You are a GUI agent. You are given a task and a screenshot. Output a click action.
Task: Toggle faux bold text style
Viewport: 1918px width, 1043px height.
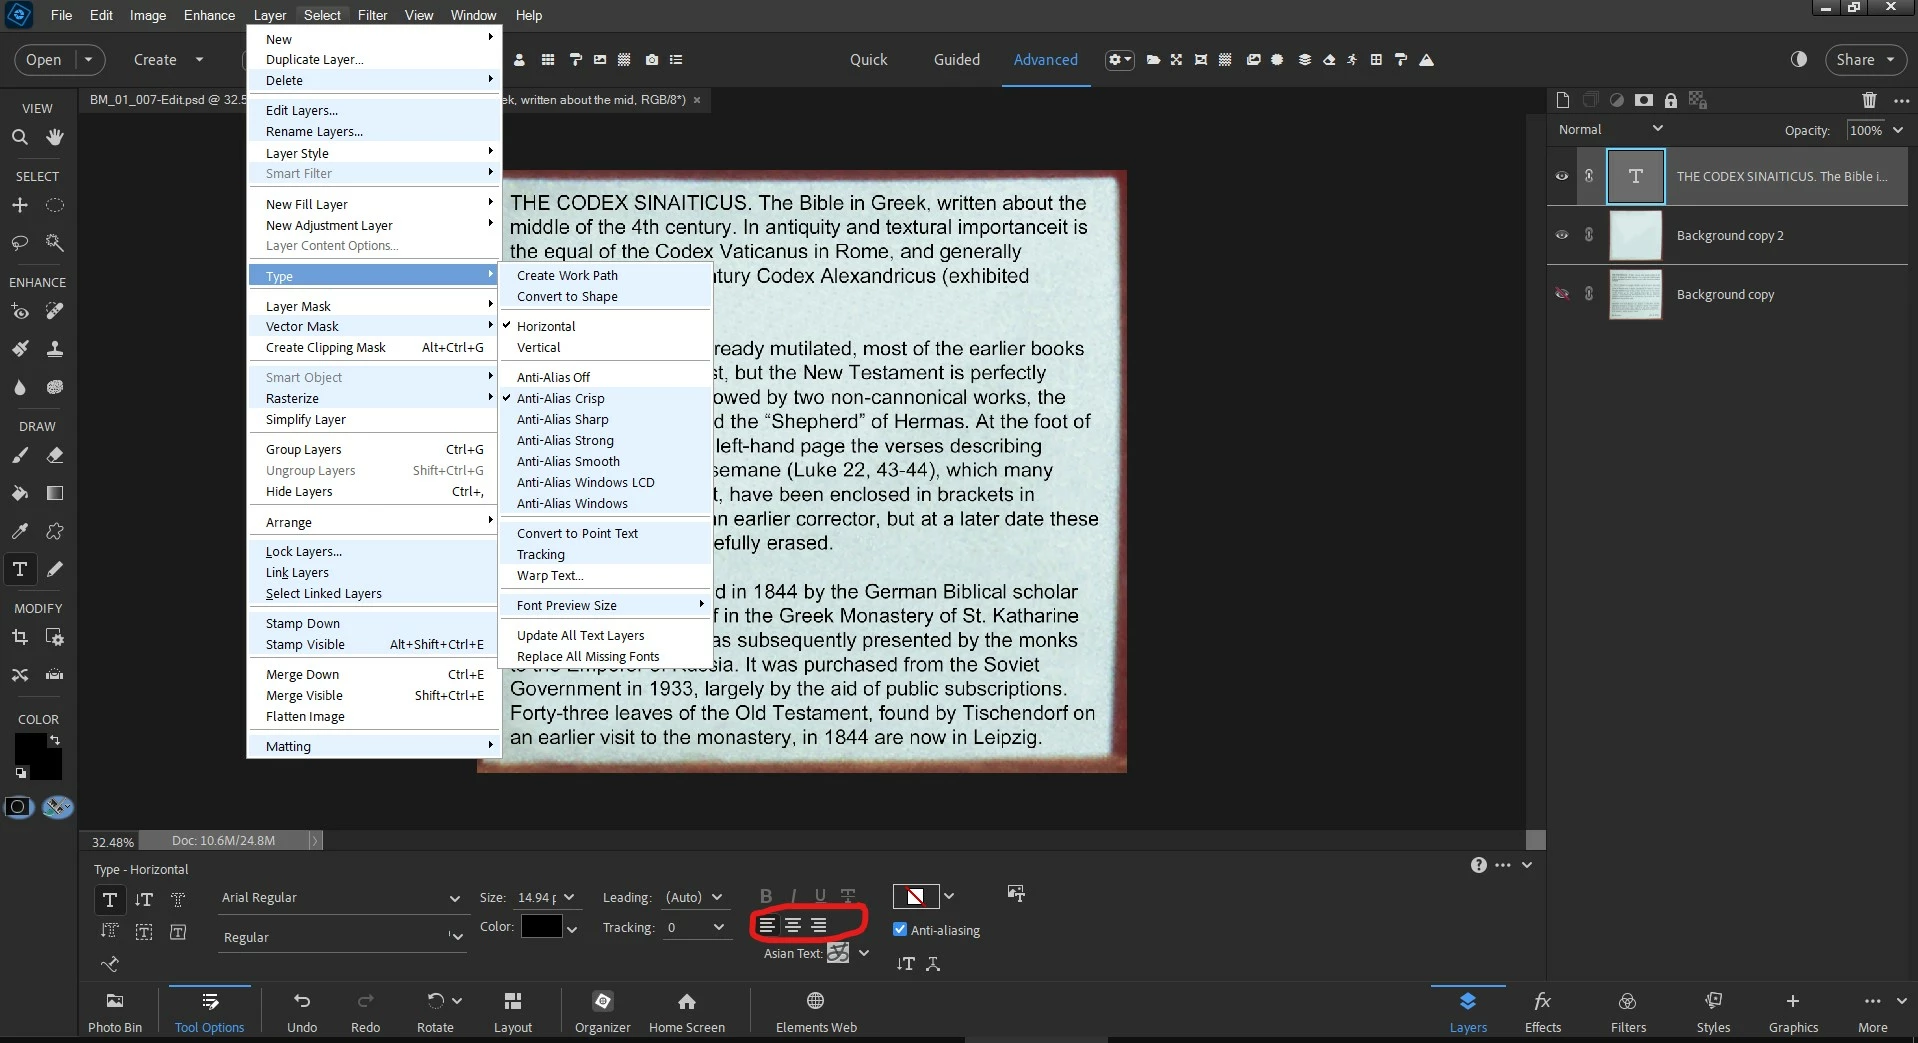[x=766, y=896]
